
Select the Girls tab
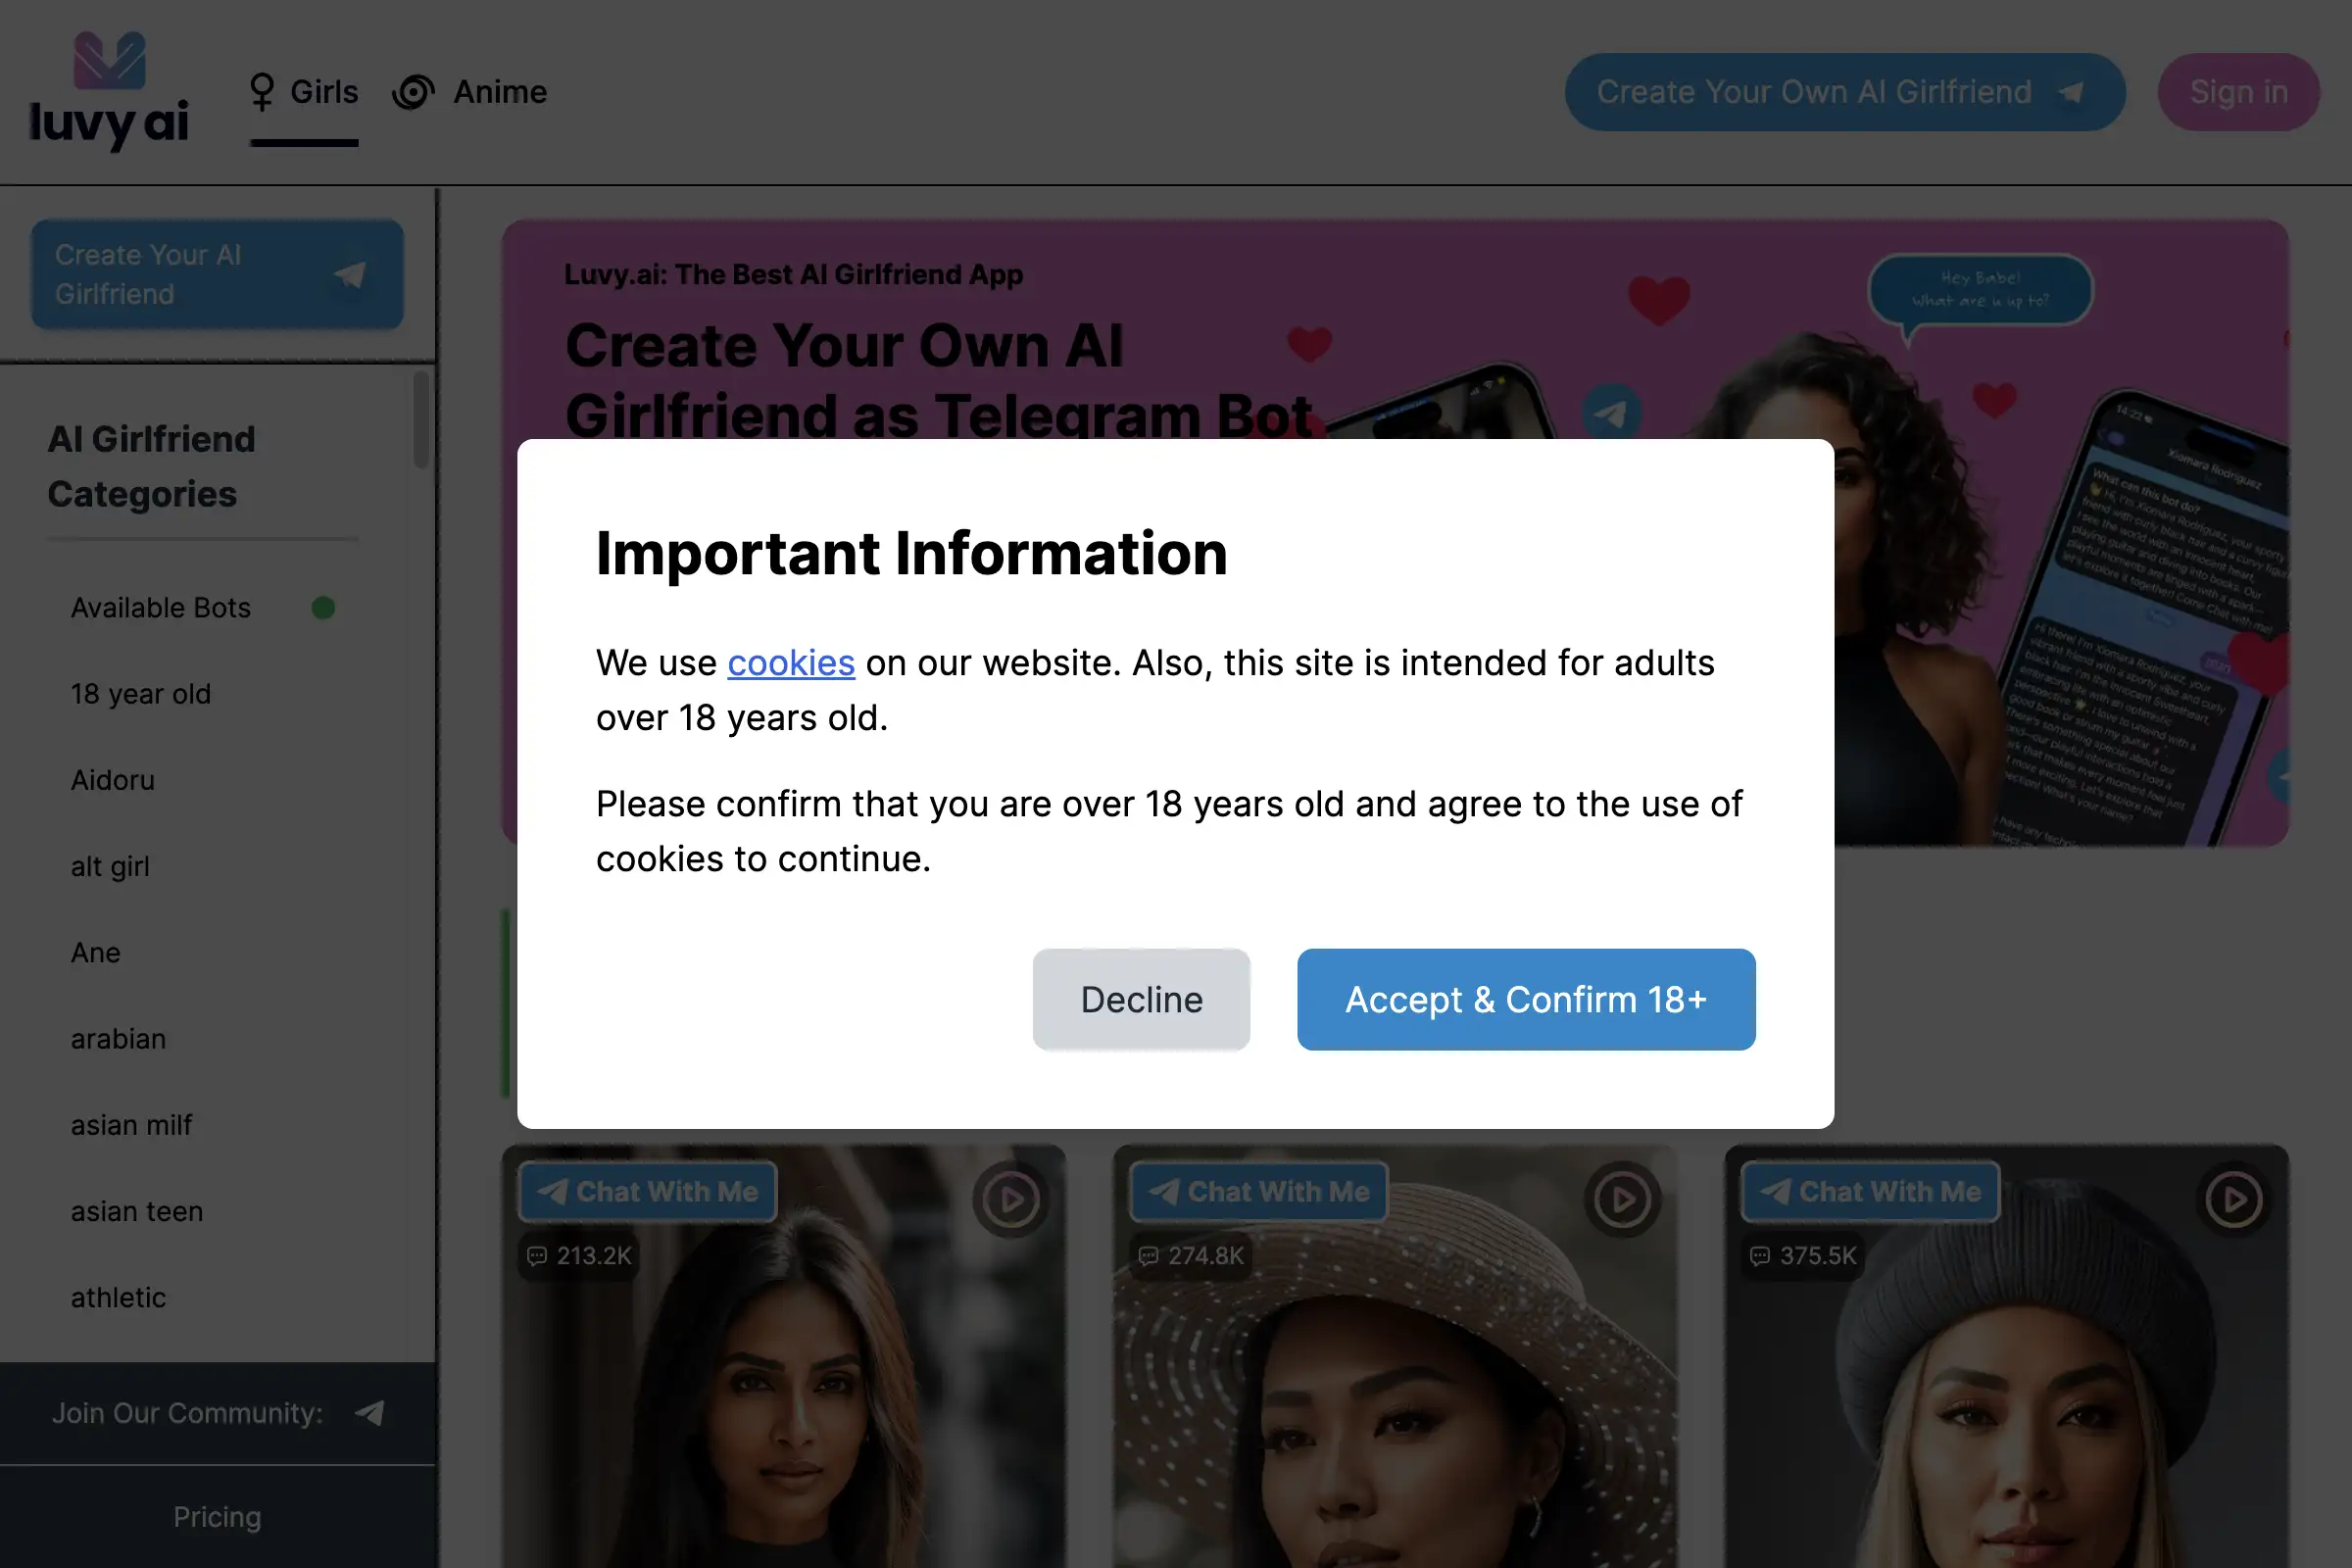tap(323, 91)
